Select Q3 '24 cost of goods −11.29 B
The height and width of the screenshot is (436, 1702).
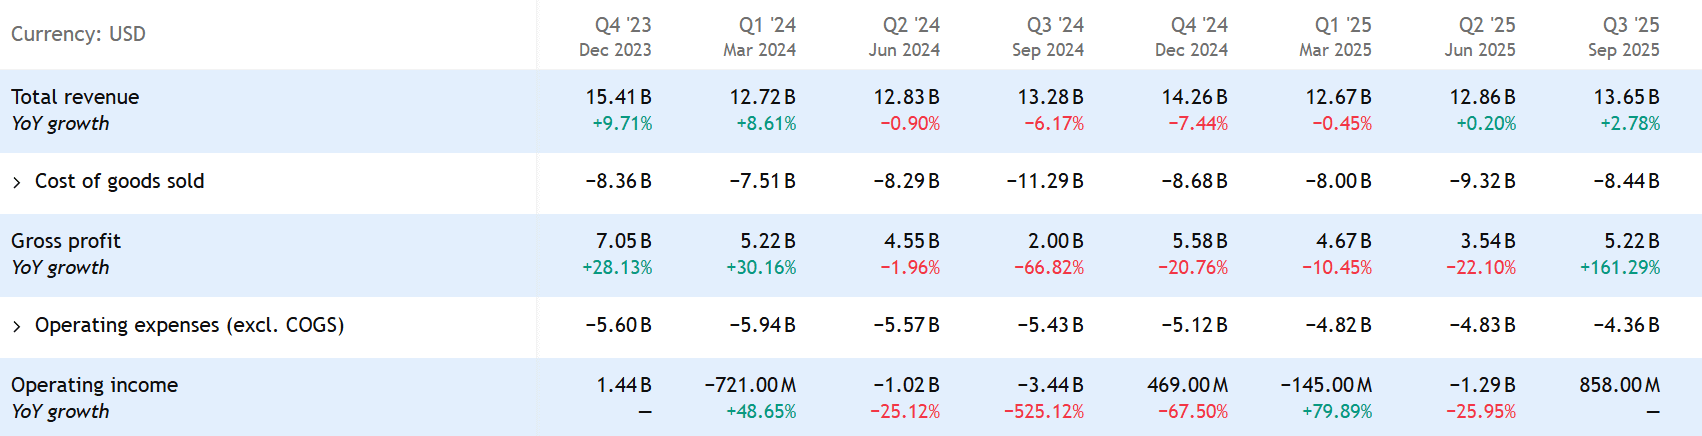tap(1044, 181)
